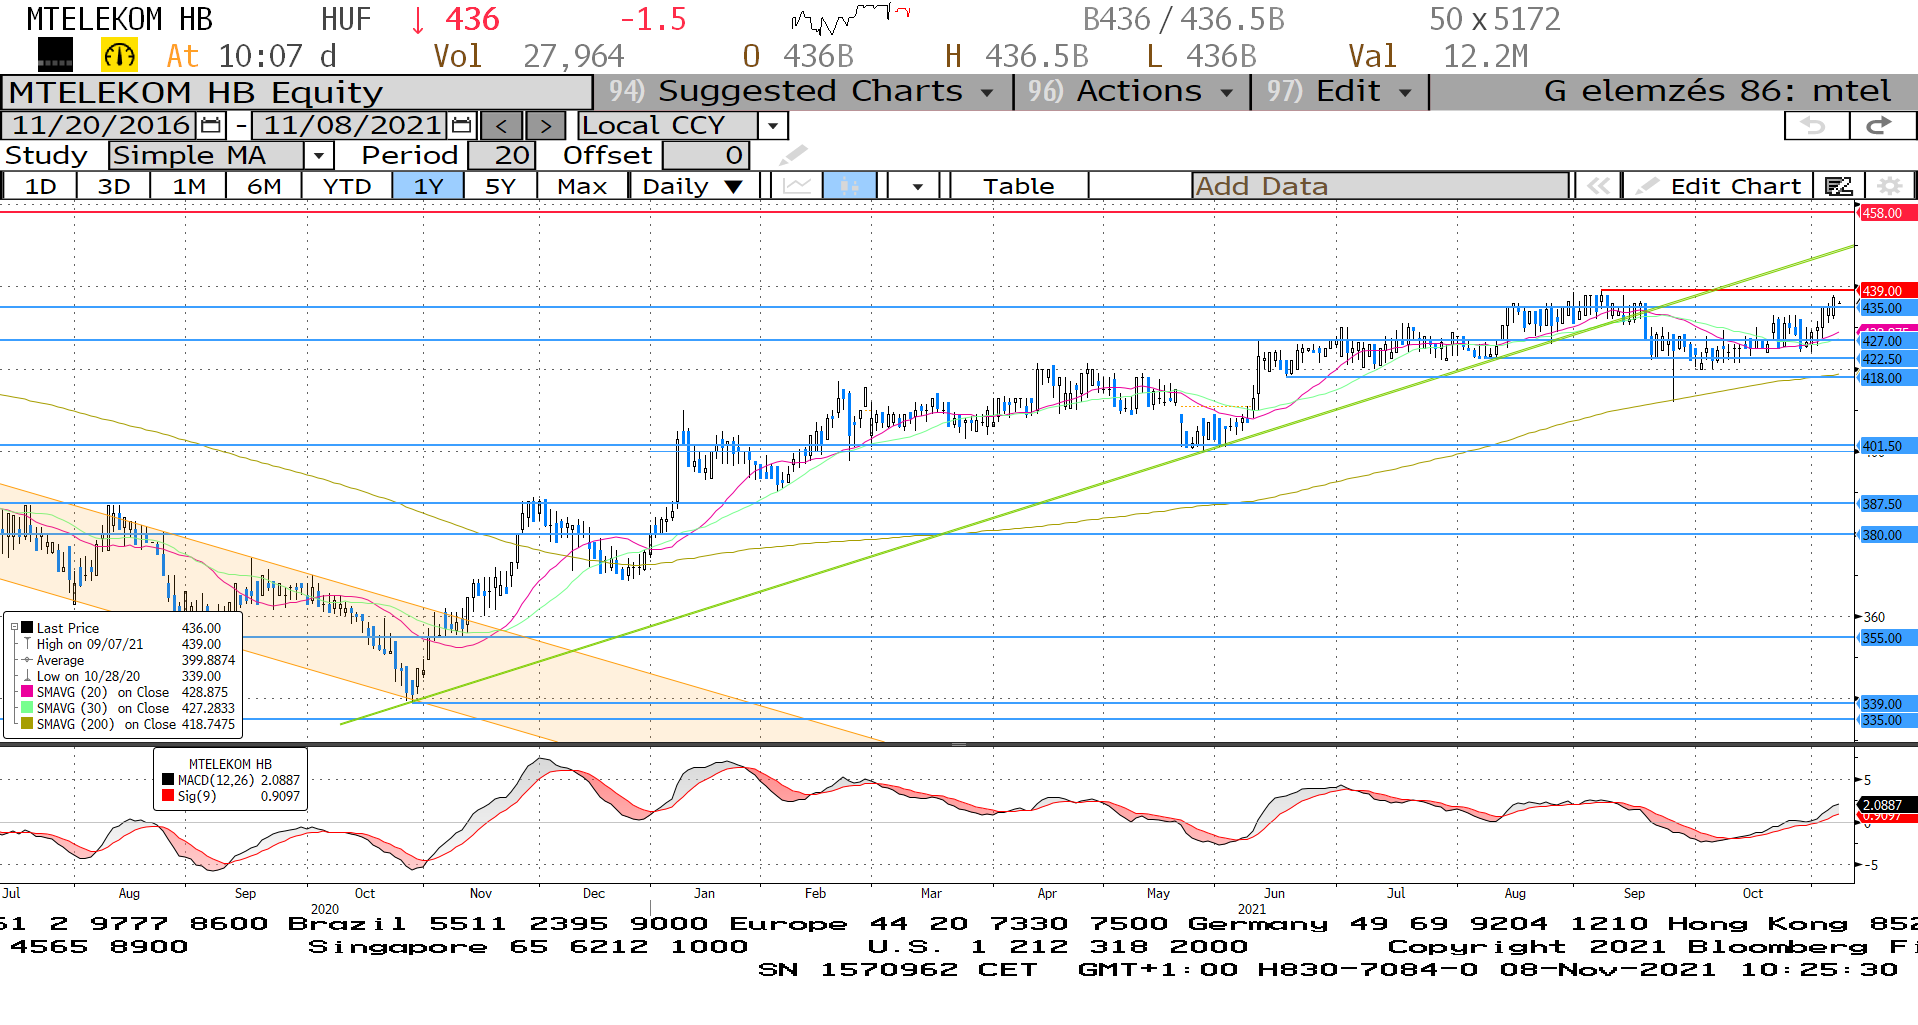The width and height of the screenshot is (1918, 1025).
Task: Click the MTELEKOM HB Equity security field
Action: tap(296, 92)
